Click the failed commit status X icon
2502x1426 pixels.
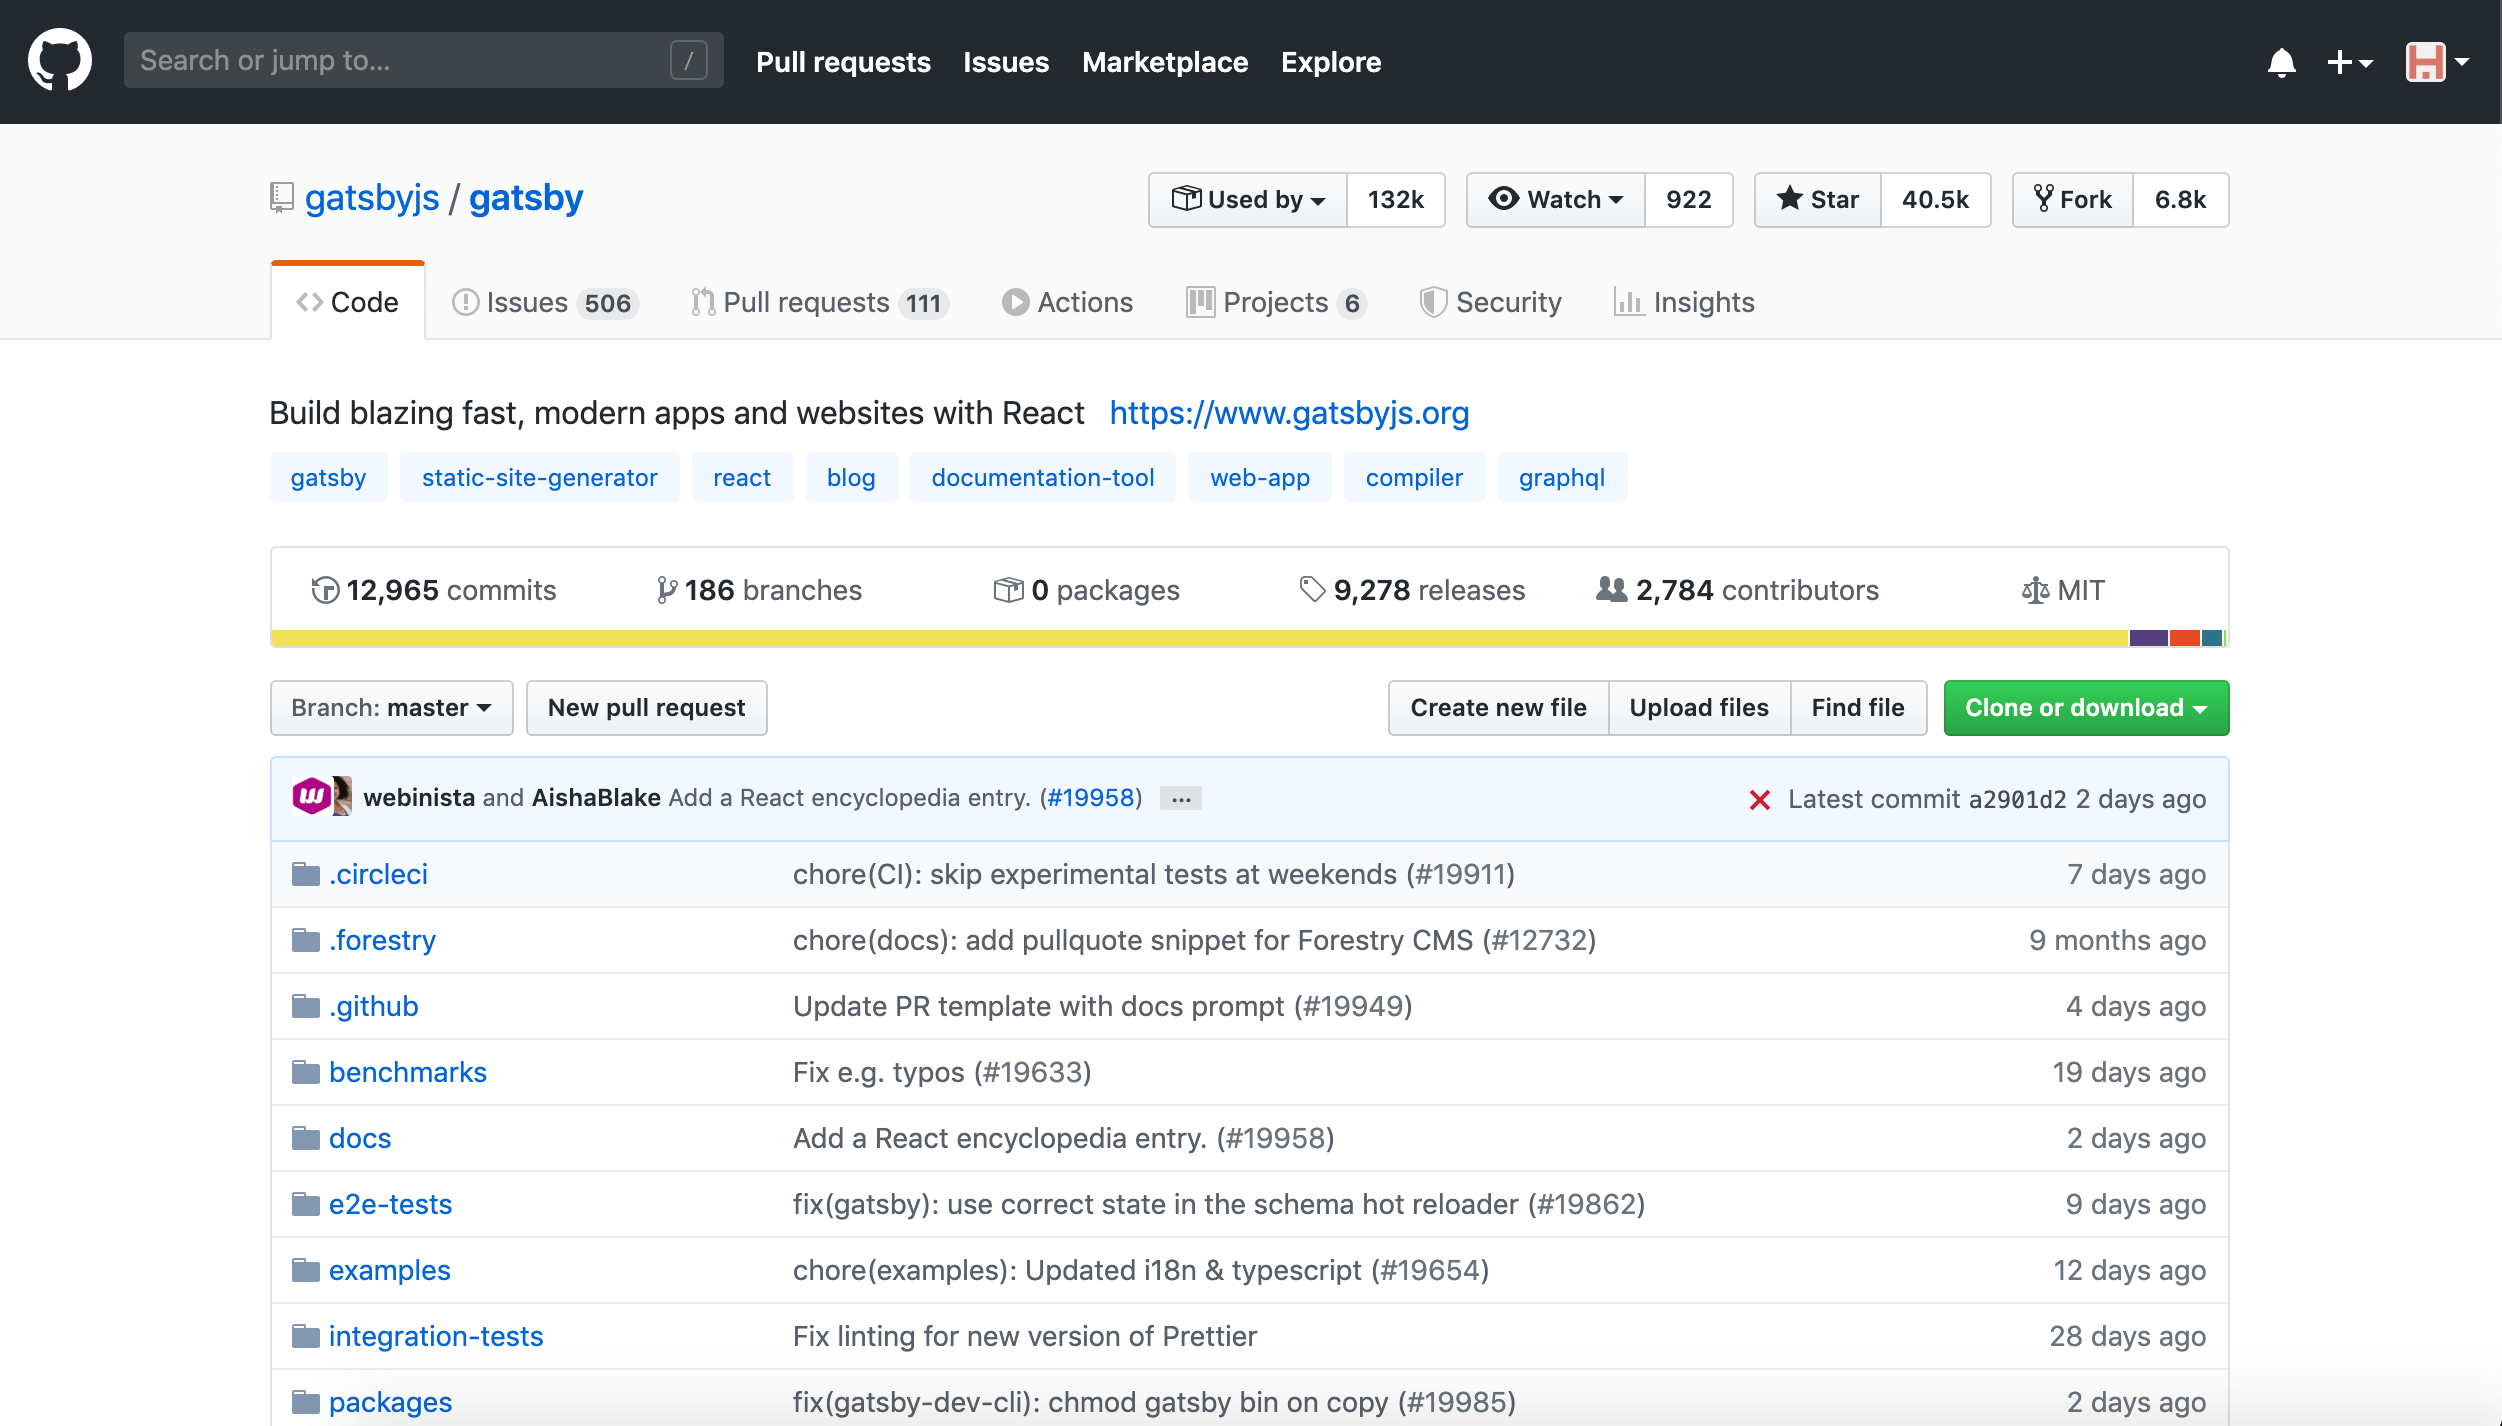[x=1759, y=798]
